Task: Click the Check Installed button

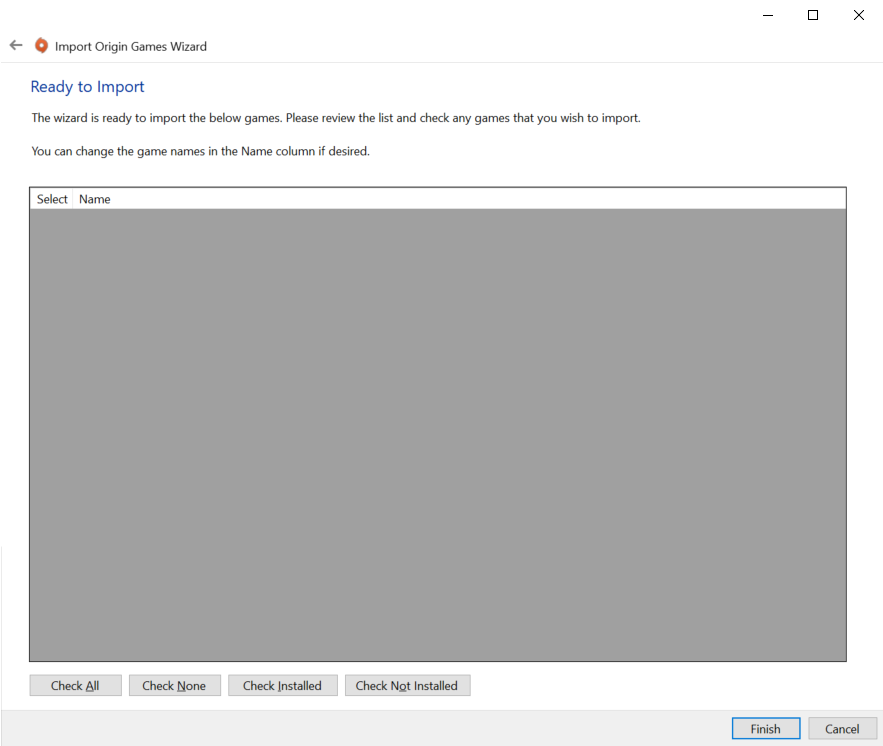Action: 283,685
